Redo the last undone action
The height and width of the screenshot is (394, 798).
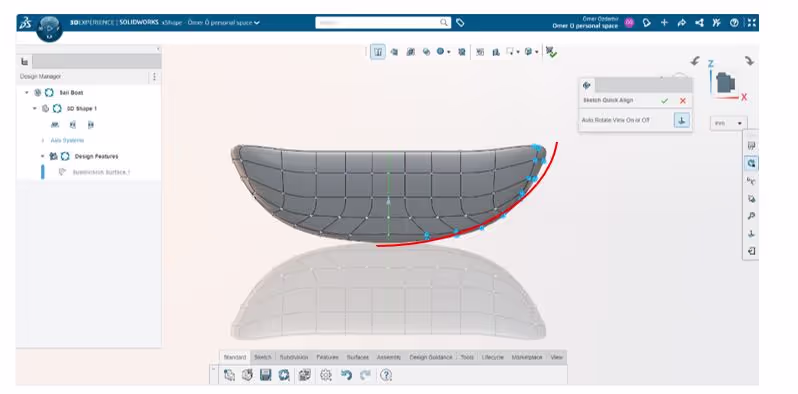(x=365, y=375)
